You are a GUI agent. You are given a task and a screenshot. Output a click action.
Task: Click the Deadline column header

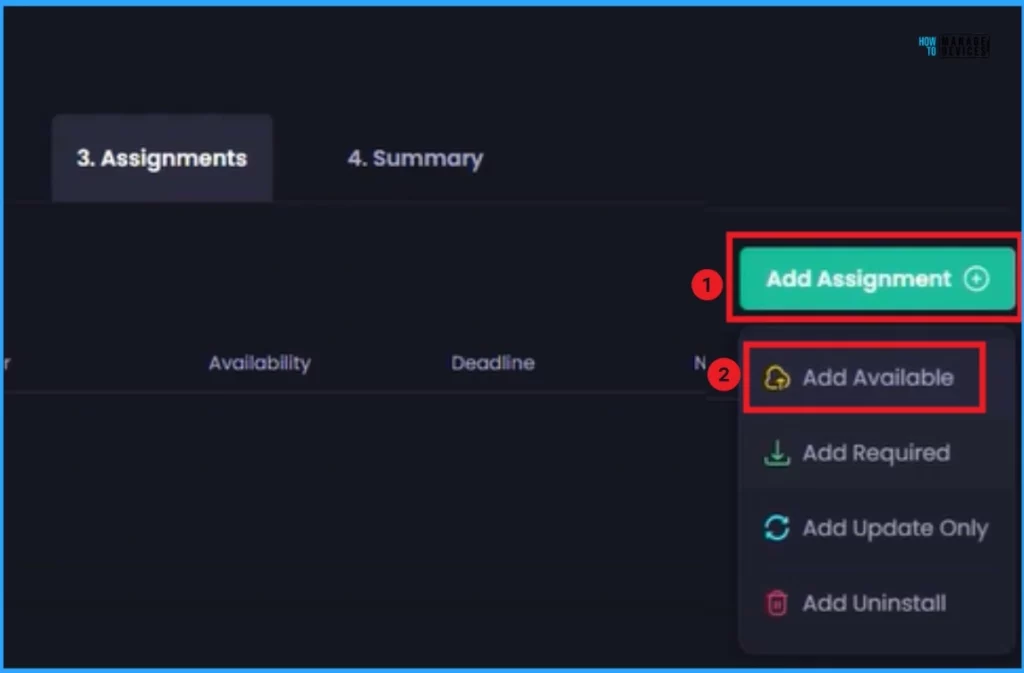click(x=492, y=363)
